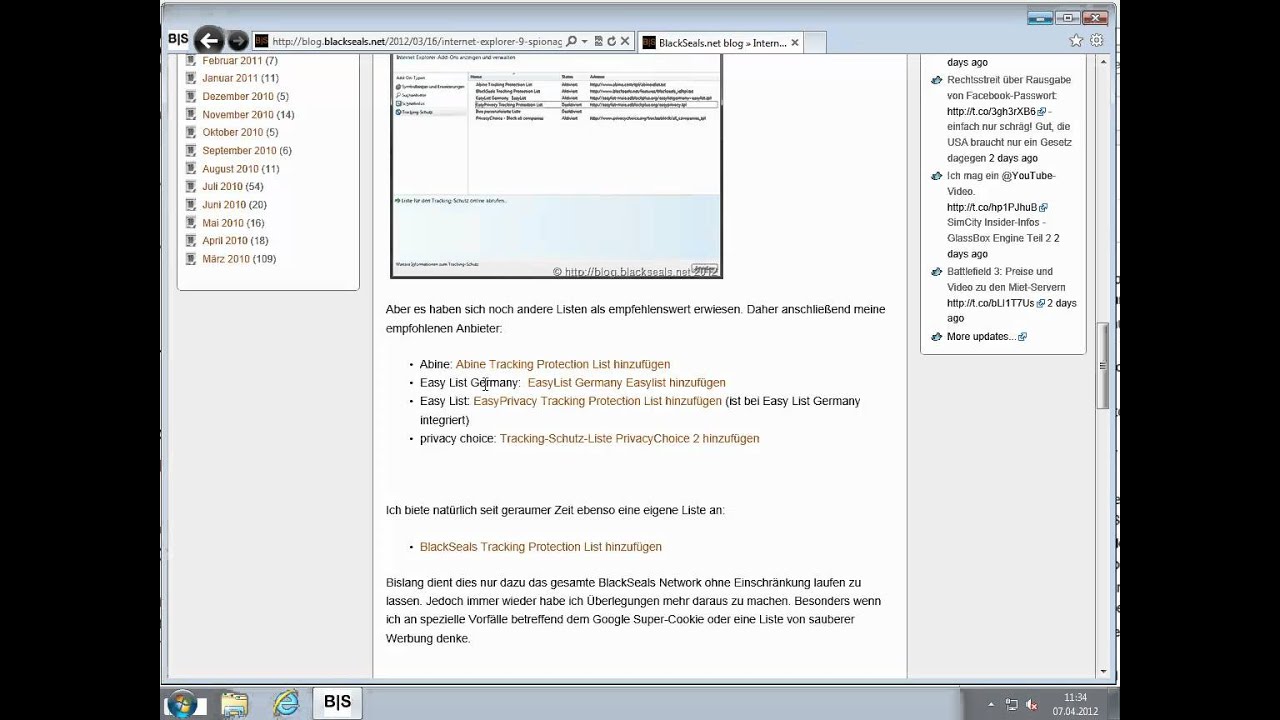The width and height of the screenshot is (1280, 720).
Task: Go back with the browser back arrow
Action: [x=208, y=41]
